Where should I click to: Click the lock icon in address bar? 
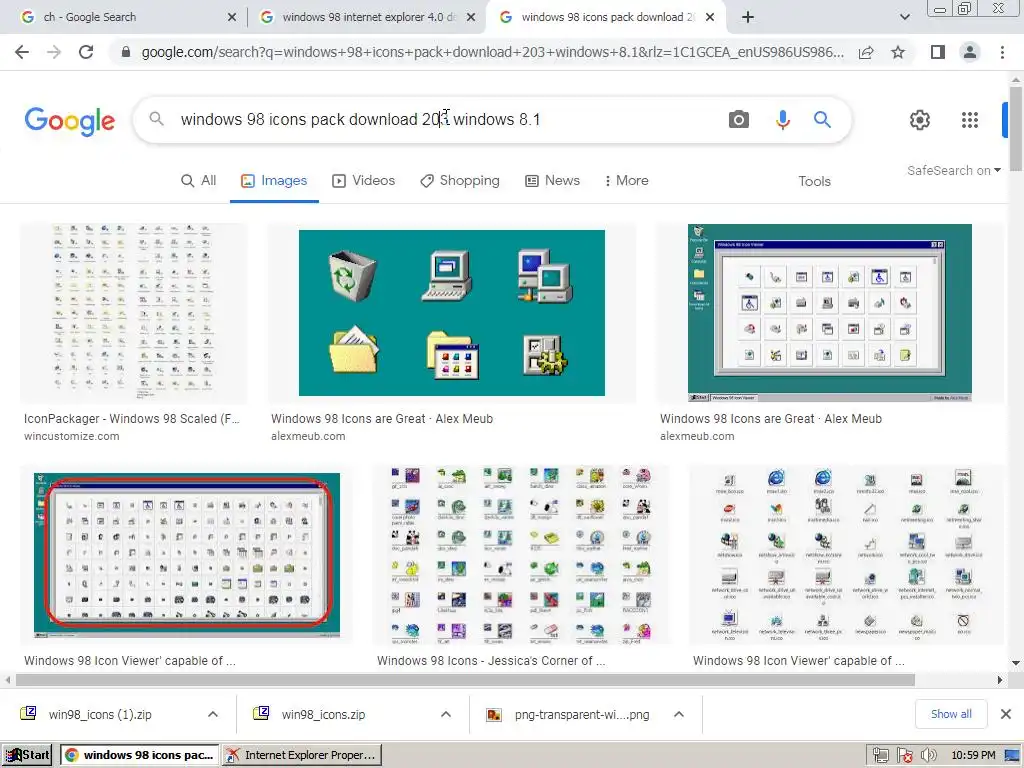pyautogui.click(x=126, y=52)
